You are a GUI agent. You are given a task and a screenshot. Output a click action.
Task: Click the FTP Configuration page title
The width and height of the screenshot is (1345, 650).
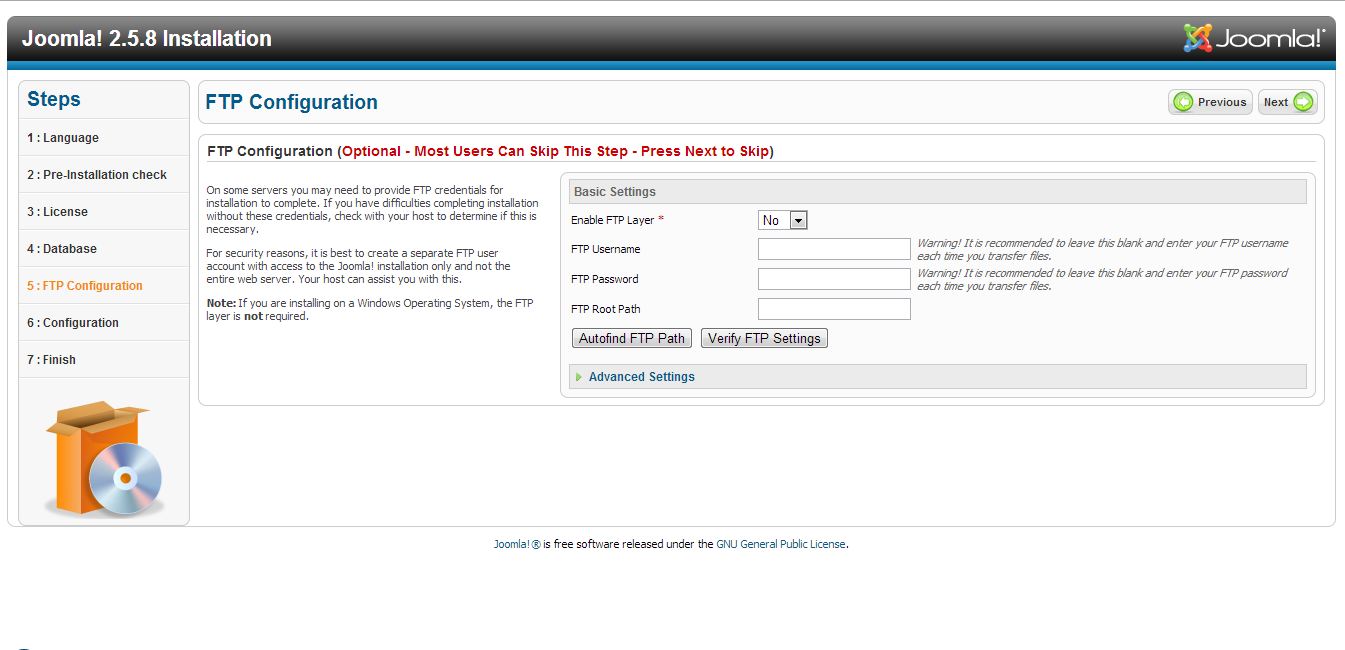tap(291, 102)
